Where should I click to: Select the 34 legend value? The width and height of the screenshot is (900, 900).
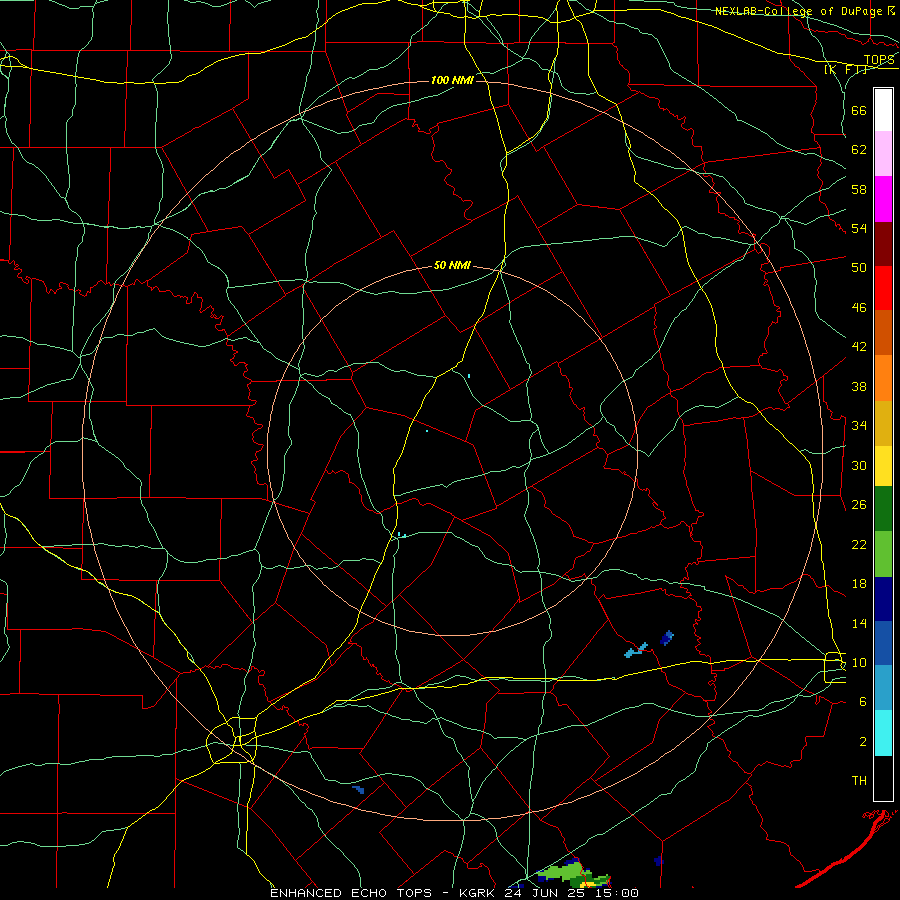coord(859,425)
